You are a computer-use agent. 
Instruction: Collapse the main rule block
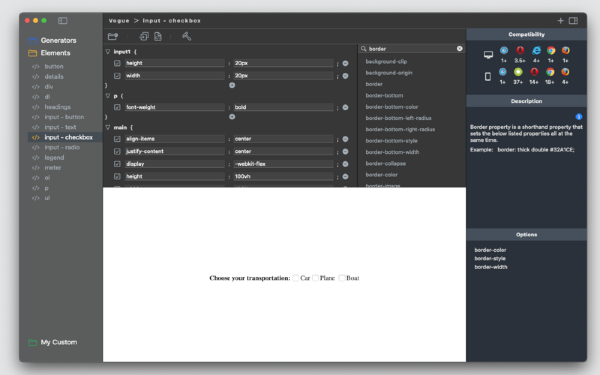pyautogui.click(x=108, y=127)
